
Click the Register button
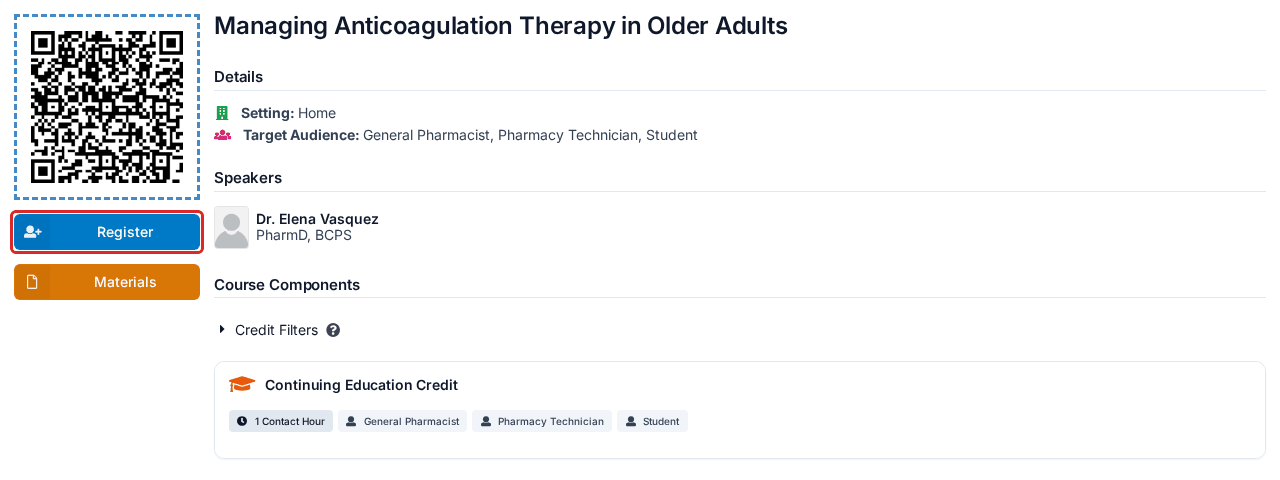pyautogui.click(x=107, y=232)
